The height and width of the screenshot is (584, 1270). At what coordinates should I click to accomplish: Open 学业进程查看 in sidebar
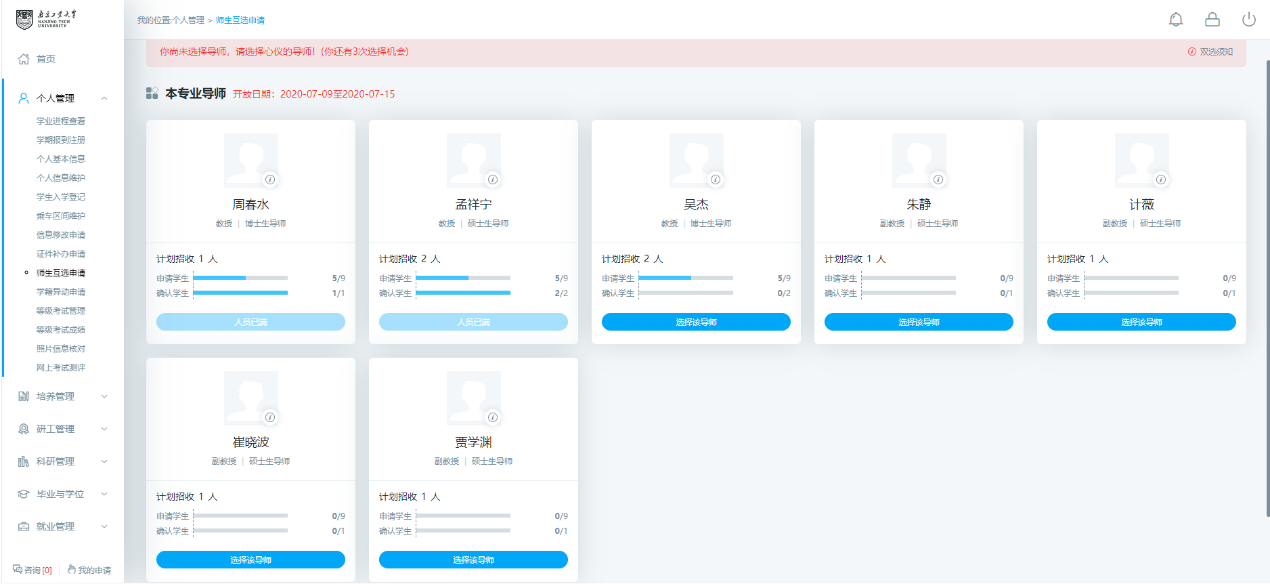(x=61, y=121)
